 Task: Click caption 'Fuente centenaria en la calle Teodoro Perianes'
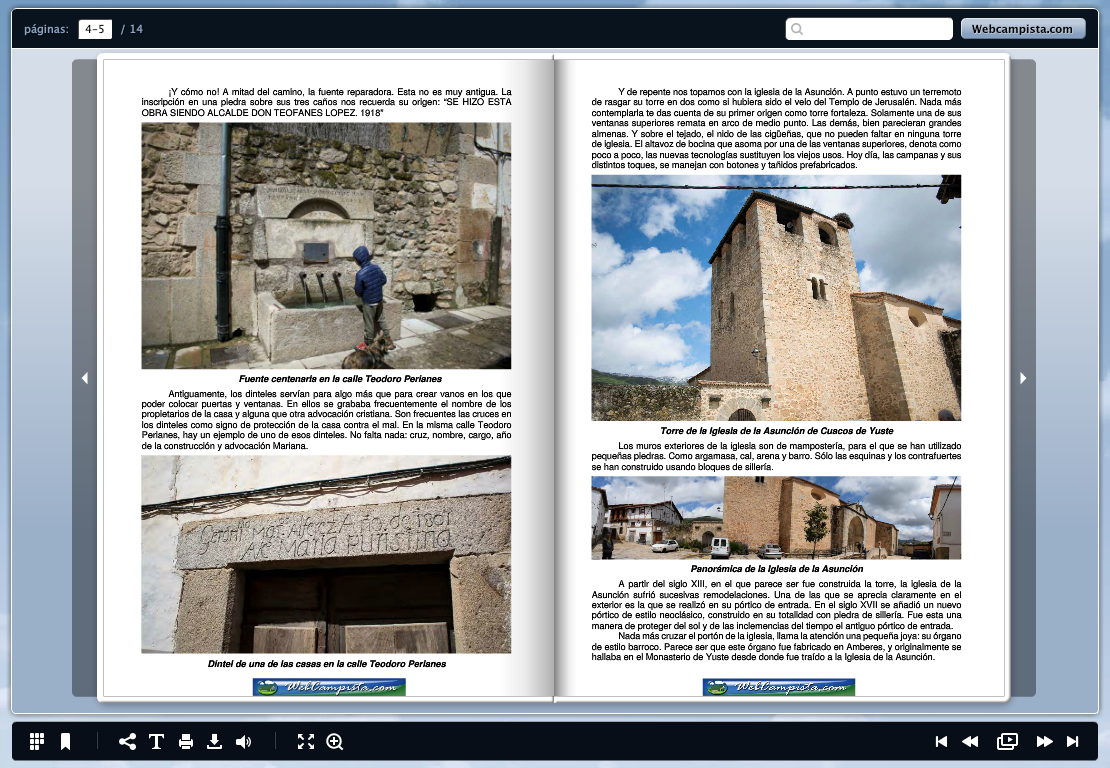[341, 379]
